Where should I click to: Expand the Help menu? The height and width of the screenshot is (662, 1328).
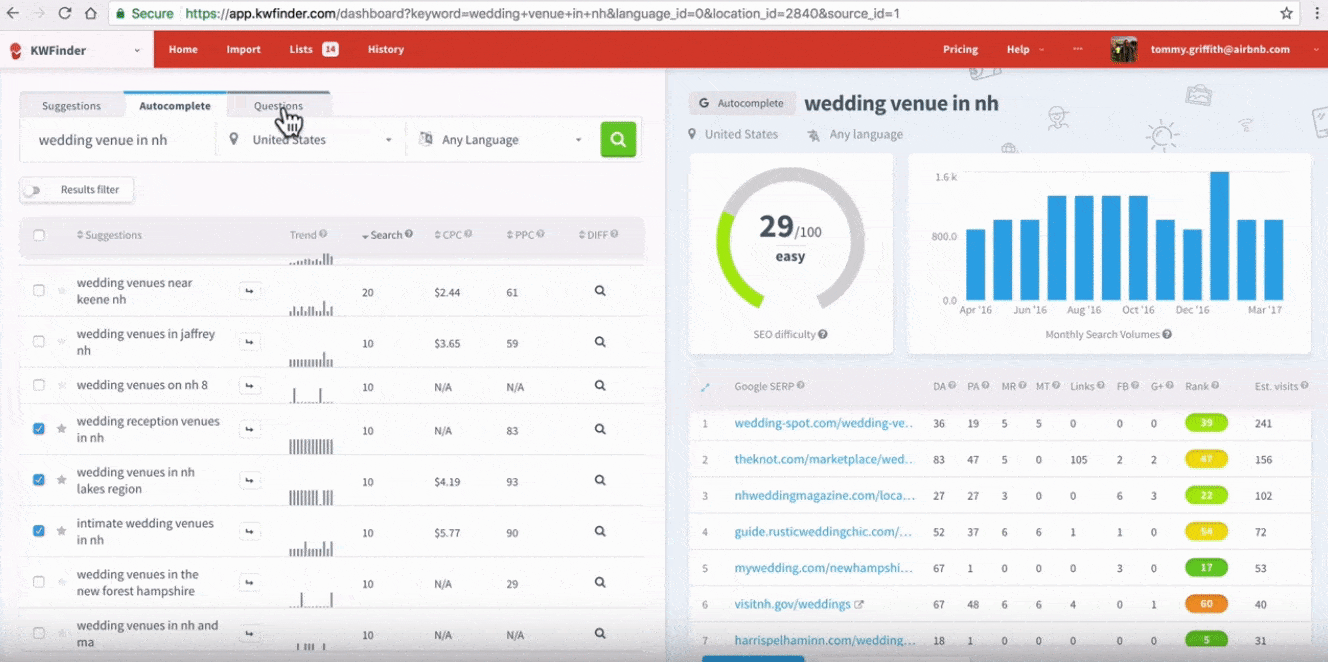coord(1024,49)
